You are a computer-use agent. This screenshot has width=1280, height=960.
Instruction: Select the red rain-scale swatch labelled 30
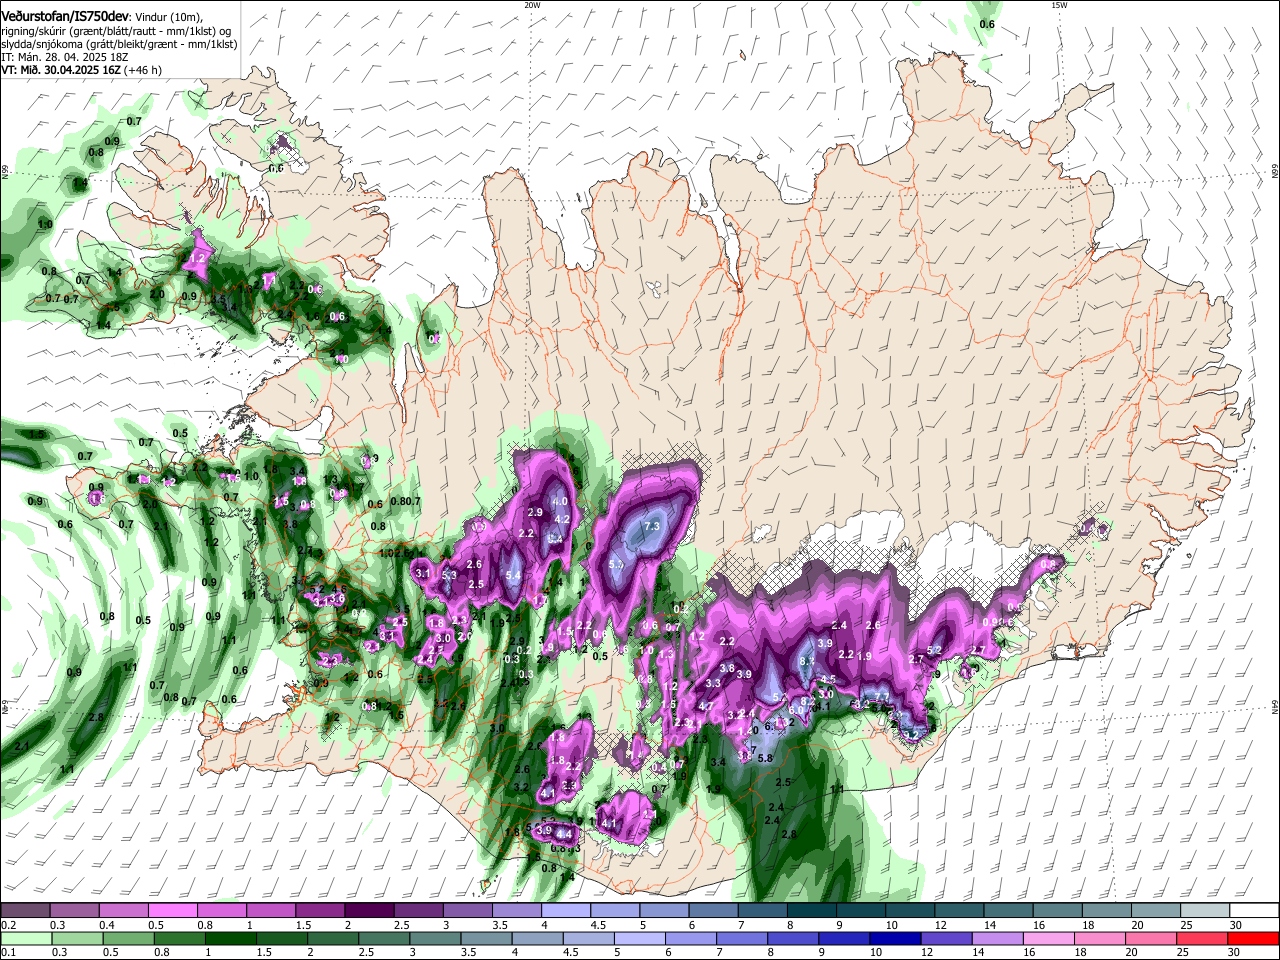(x=1255, y=938)
